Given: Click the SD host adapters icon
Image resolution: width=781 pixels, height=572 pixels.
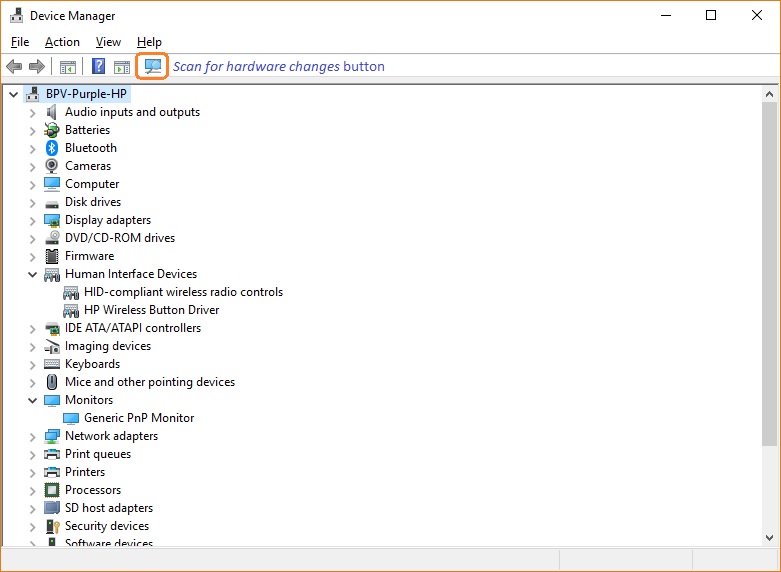Looking at the screenshot, I should 52,508.
